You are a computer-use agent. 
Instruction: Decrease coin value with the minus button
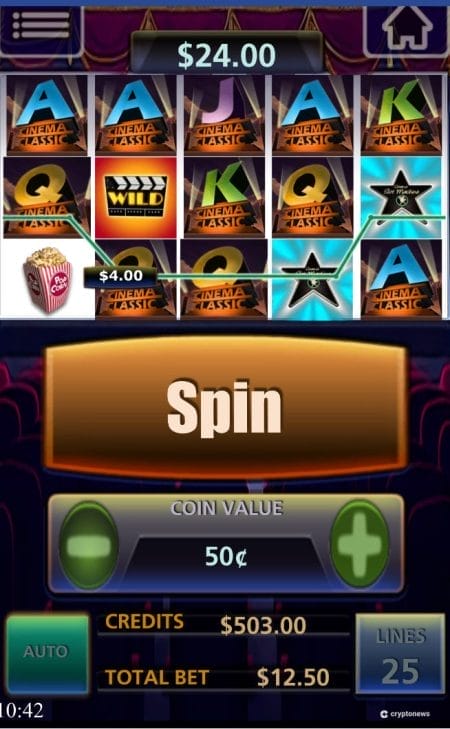pos(88,545)
